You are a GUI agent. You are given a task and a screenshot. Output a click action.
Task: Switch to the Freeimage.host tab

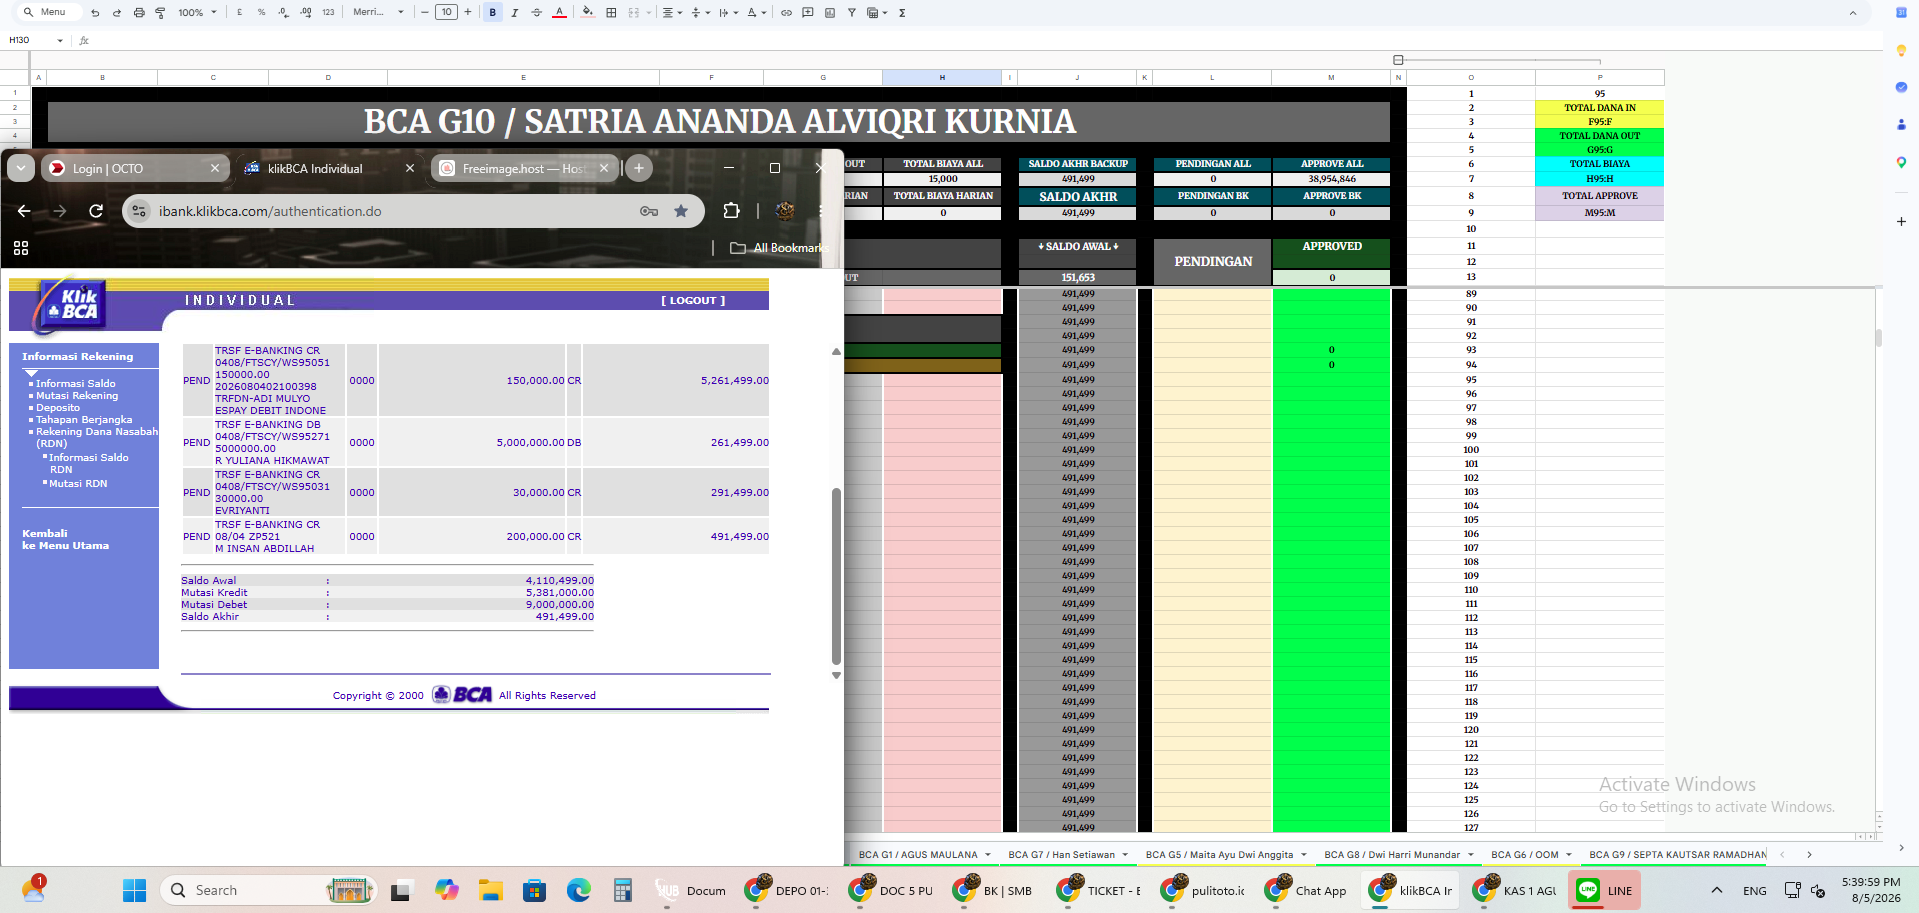coord(524,169)
